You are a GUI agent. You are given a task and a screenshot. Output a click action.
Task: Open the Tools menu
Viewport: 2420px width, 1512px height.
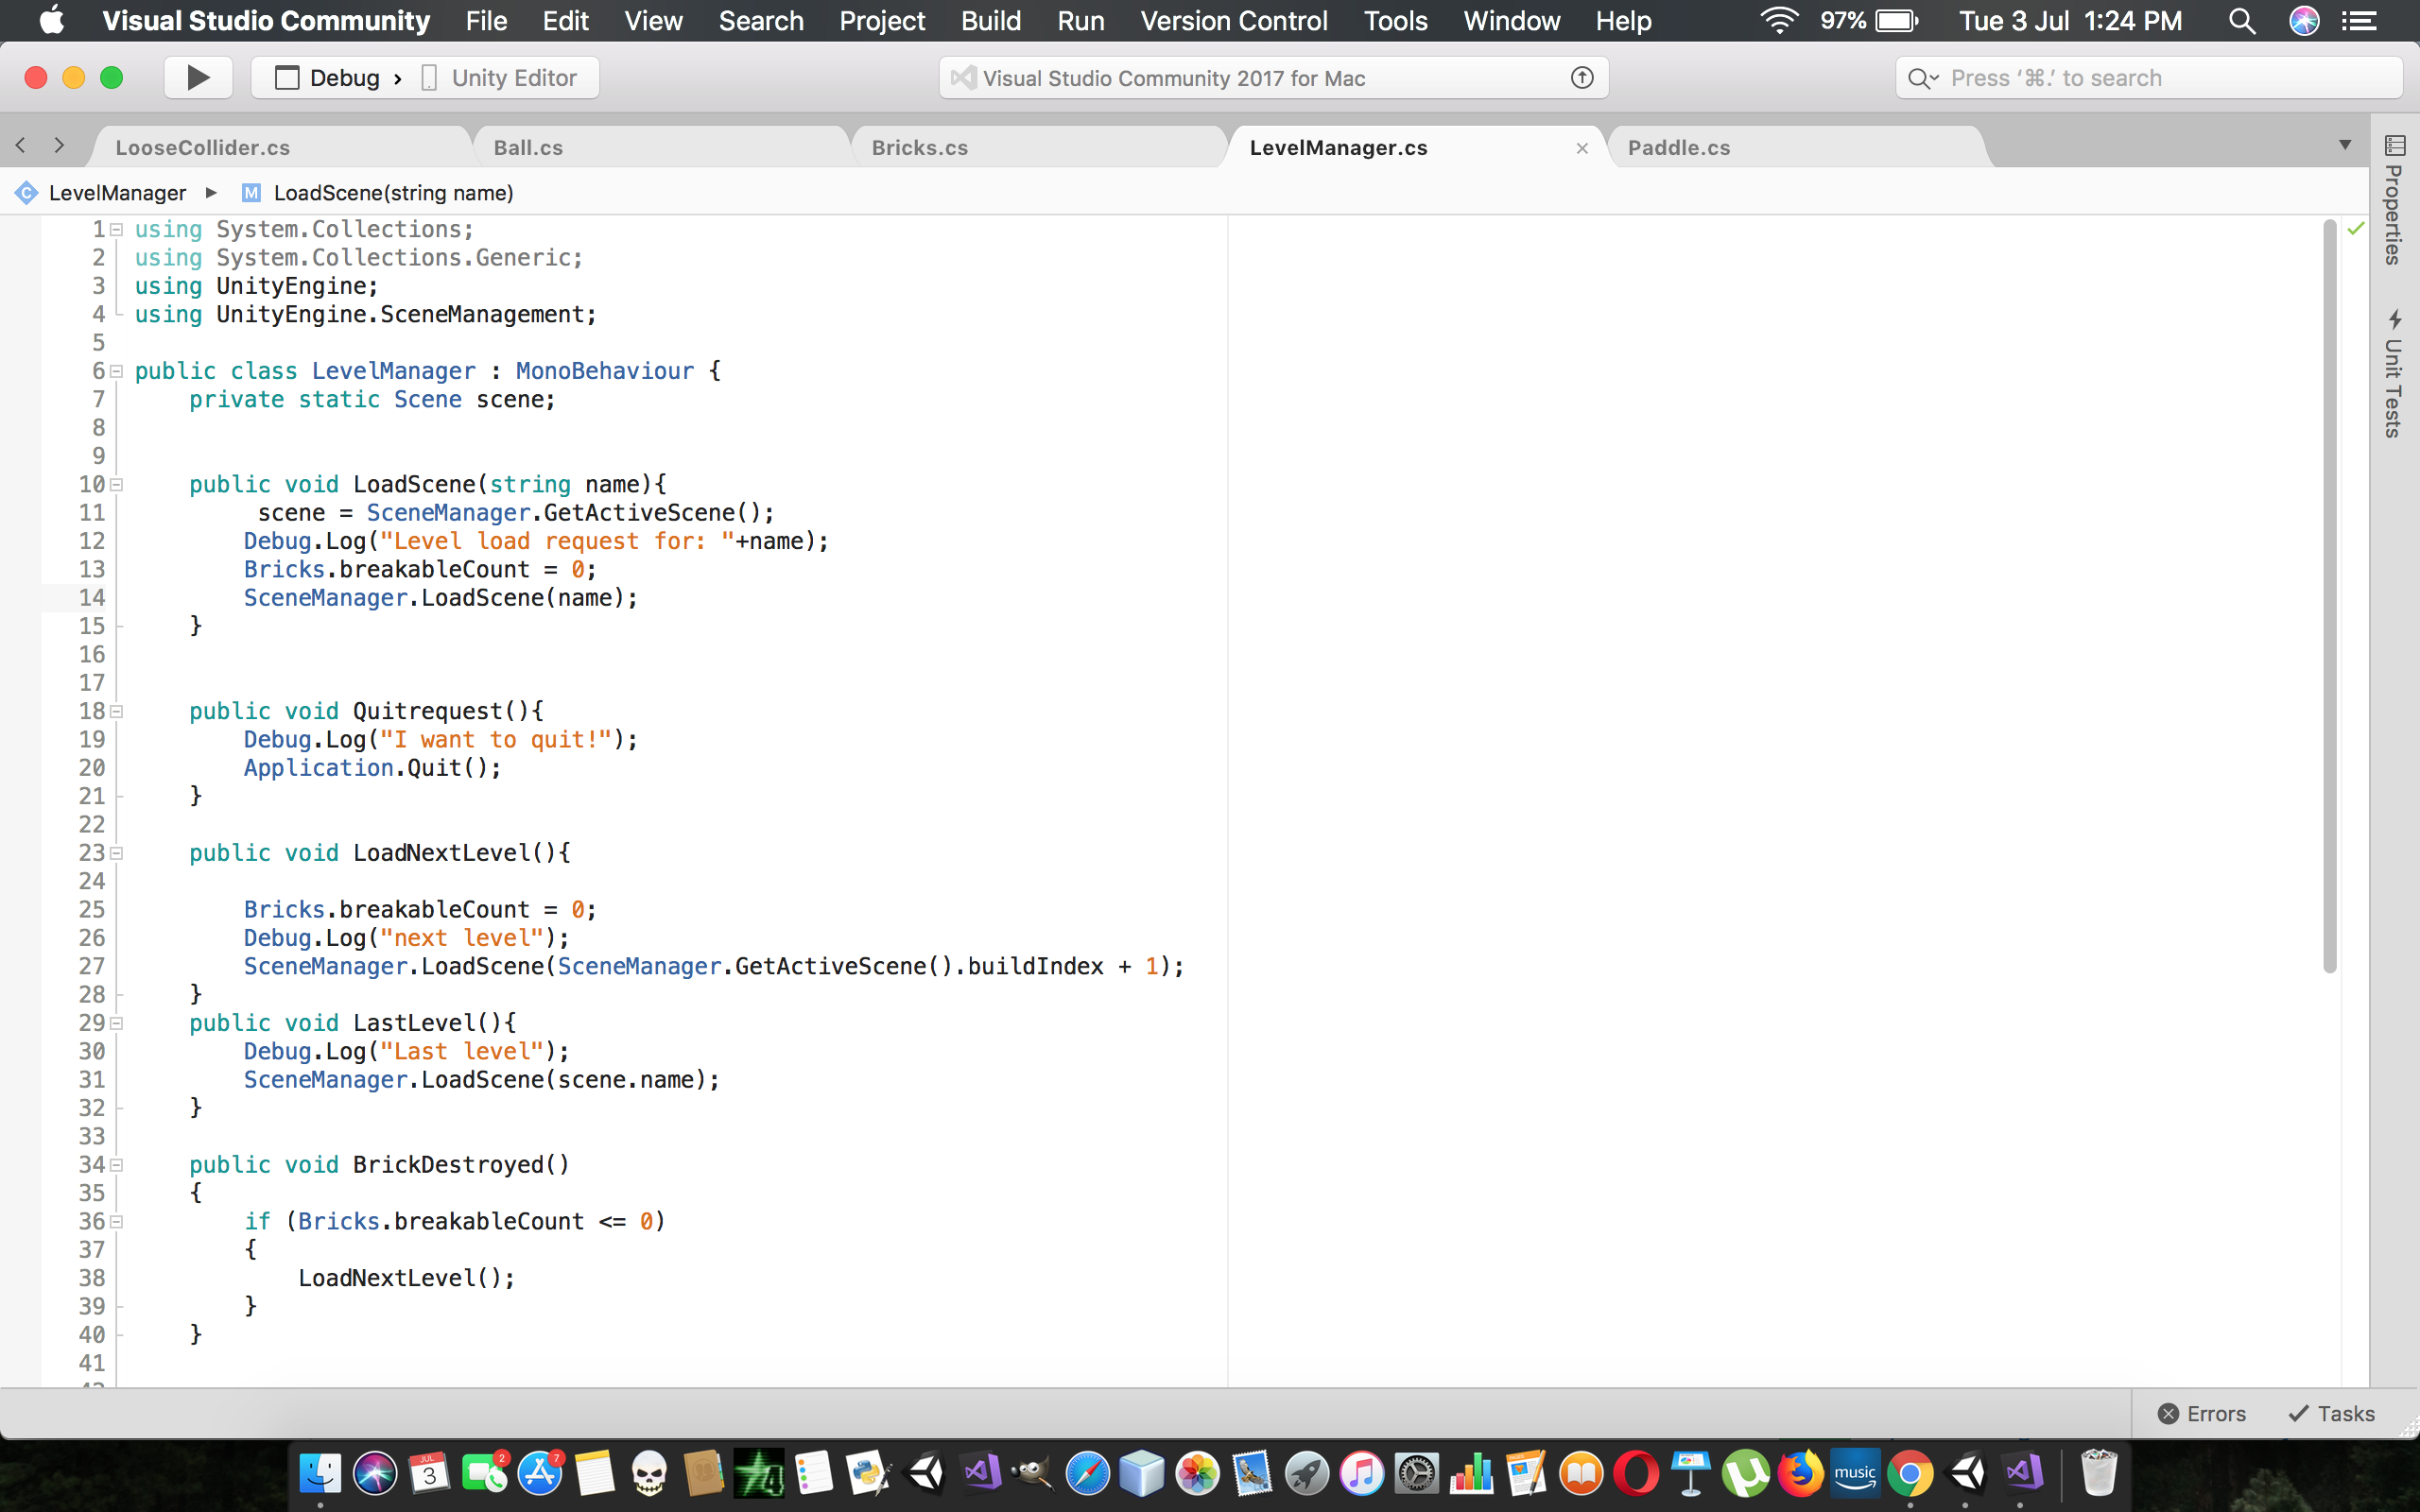[x=1395, y=20]
